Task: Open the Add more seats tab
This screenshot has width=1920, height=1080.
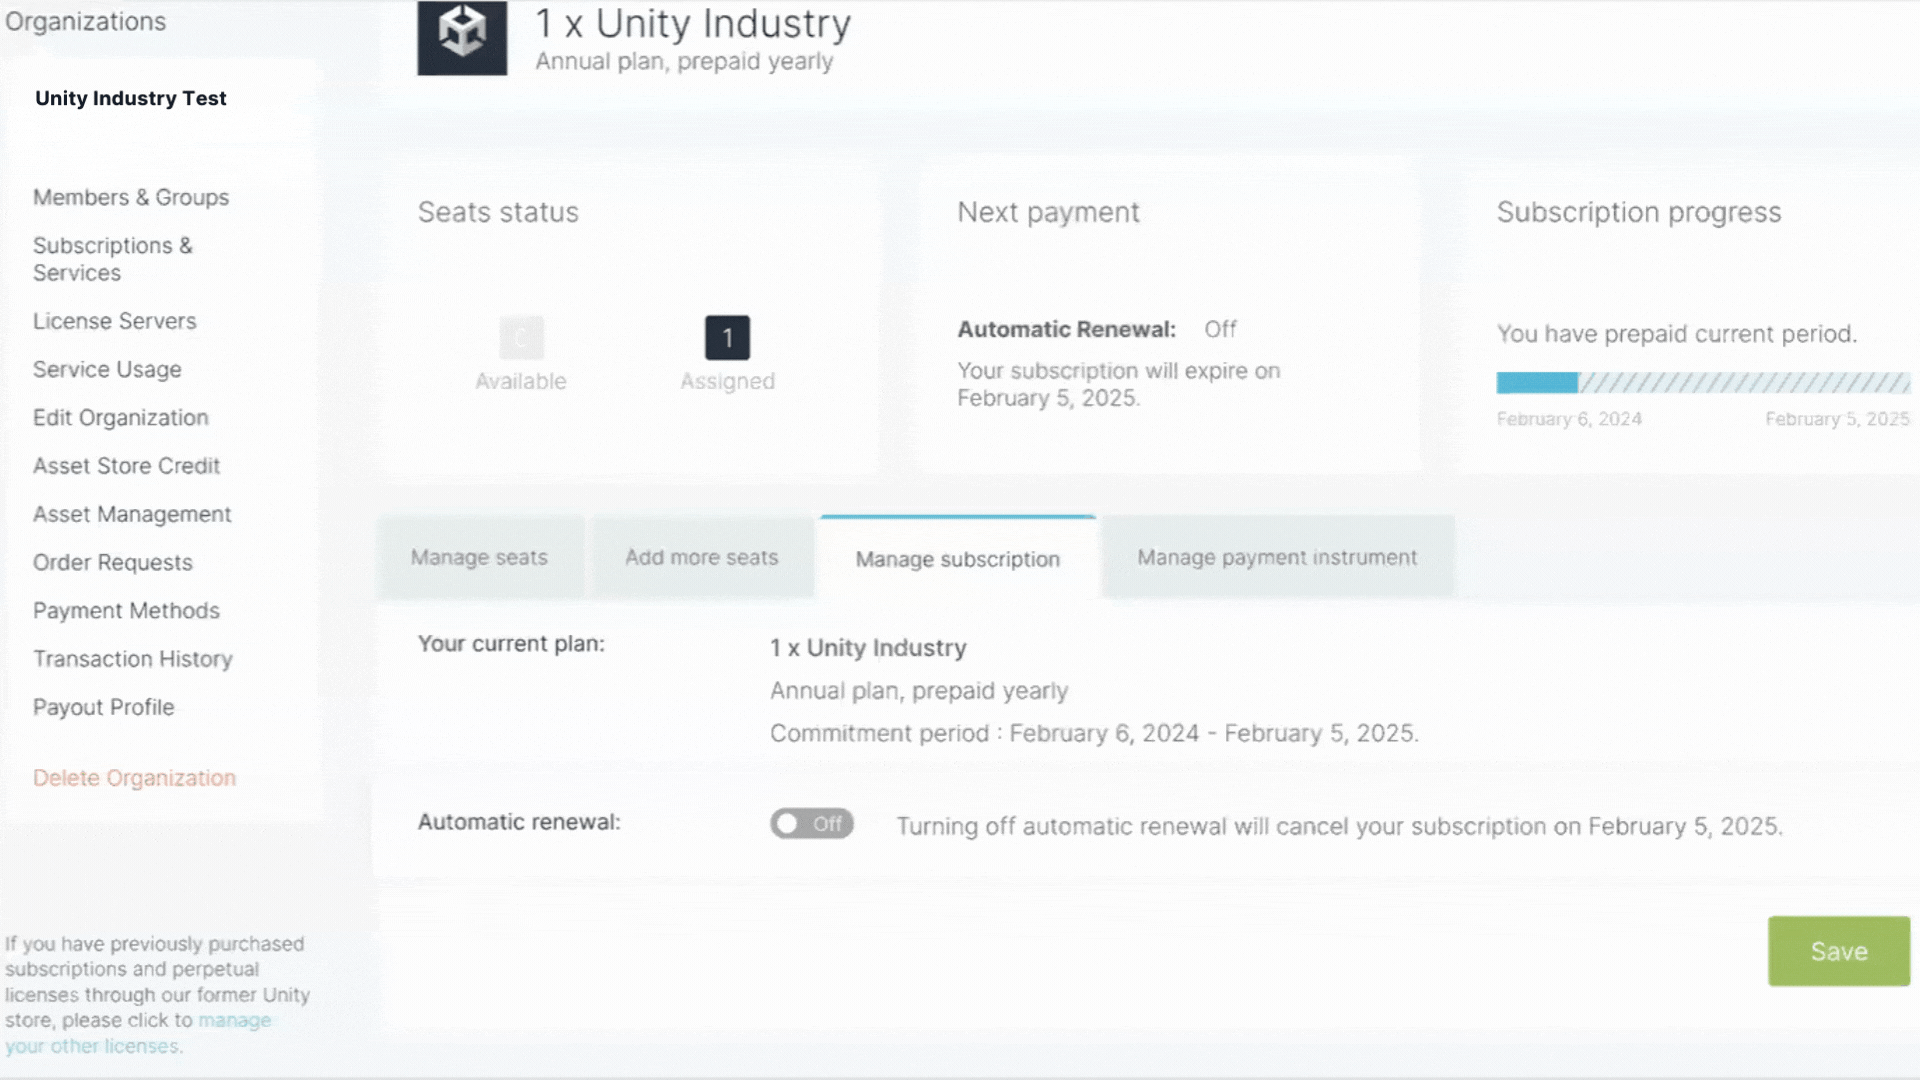Action: 702,557
